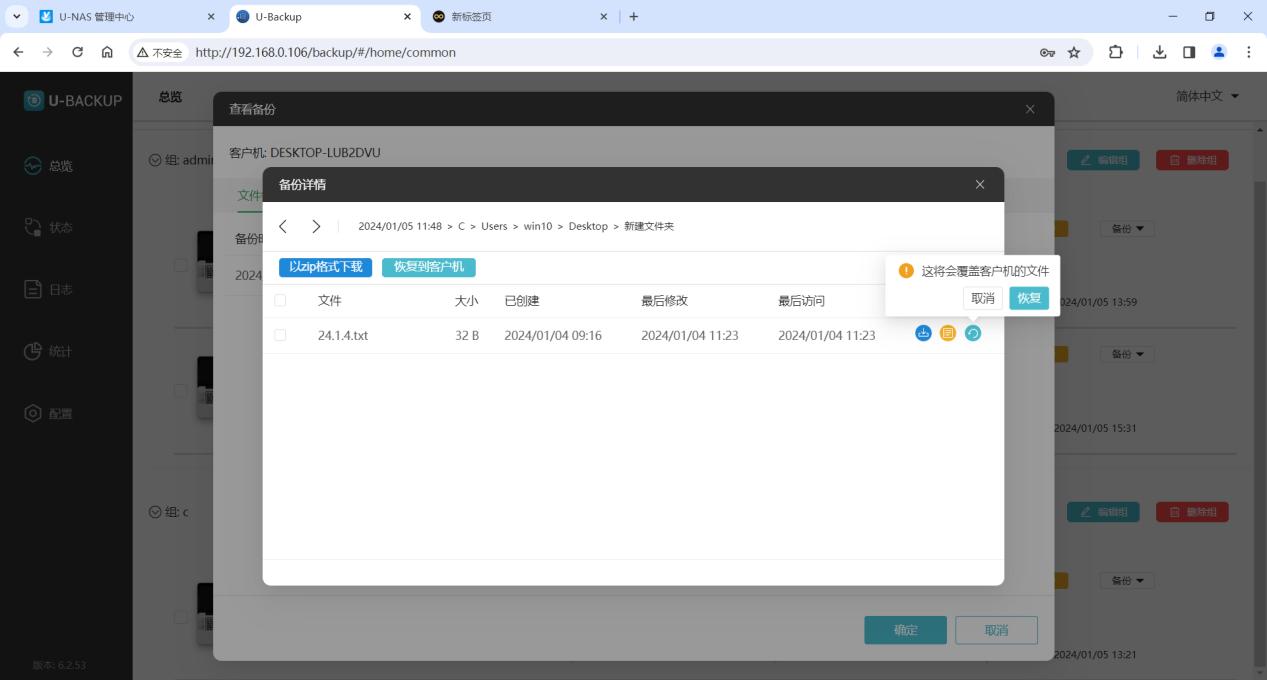Open the 简体中文 language dropdown
The image size is (1267, 680).
point(1207,96)
